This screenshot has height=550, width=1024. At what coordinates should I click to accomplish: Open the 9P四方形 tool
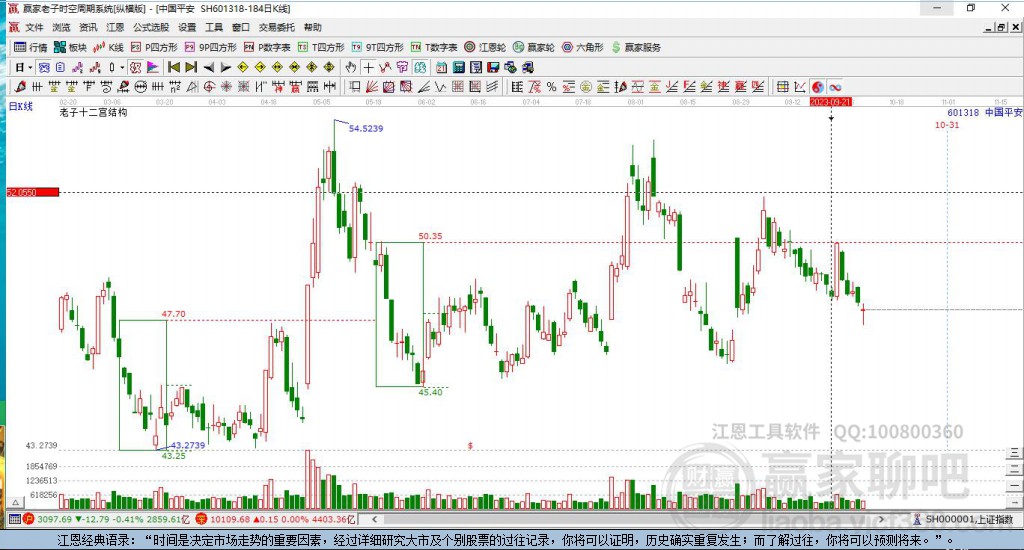[210, 47]
